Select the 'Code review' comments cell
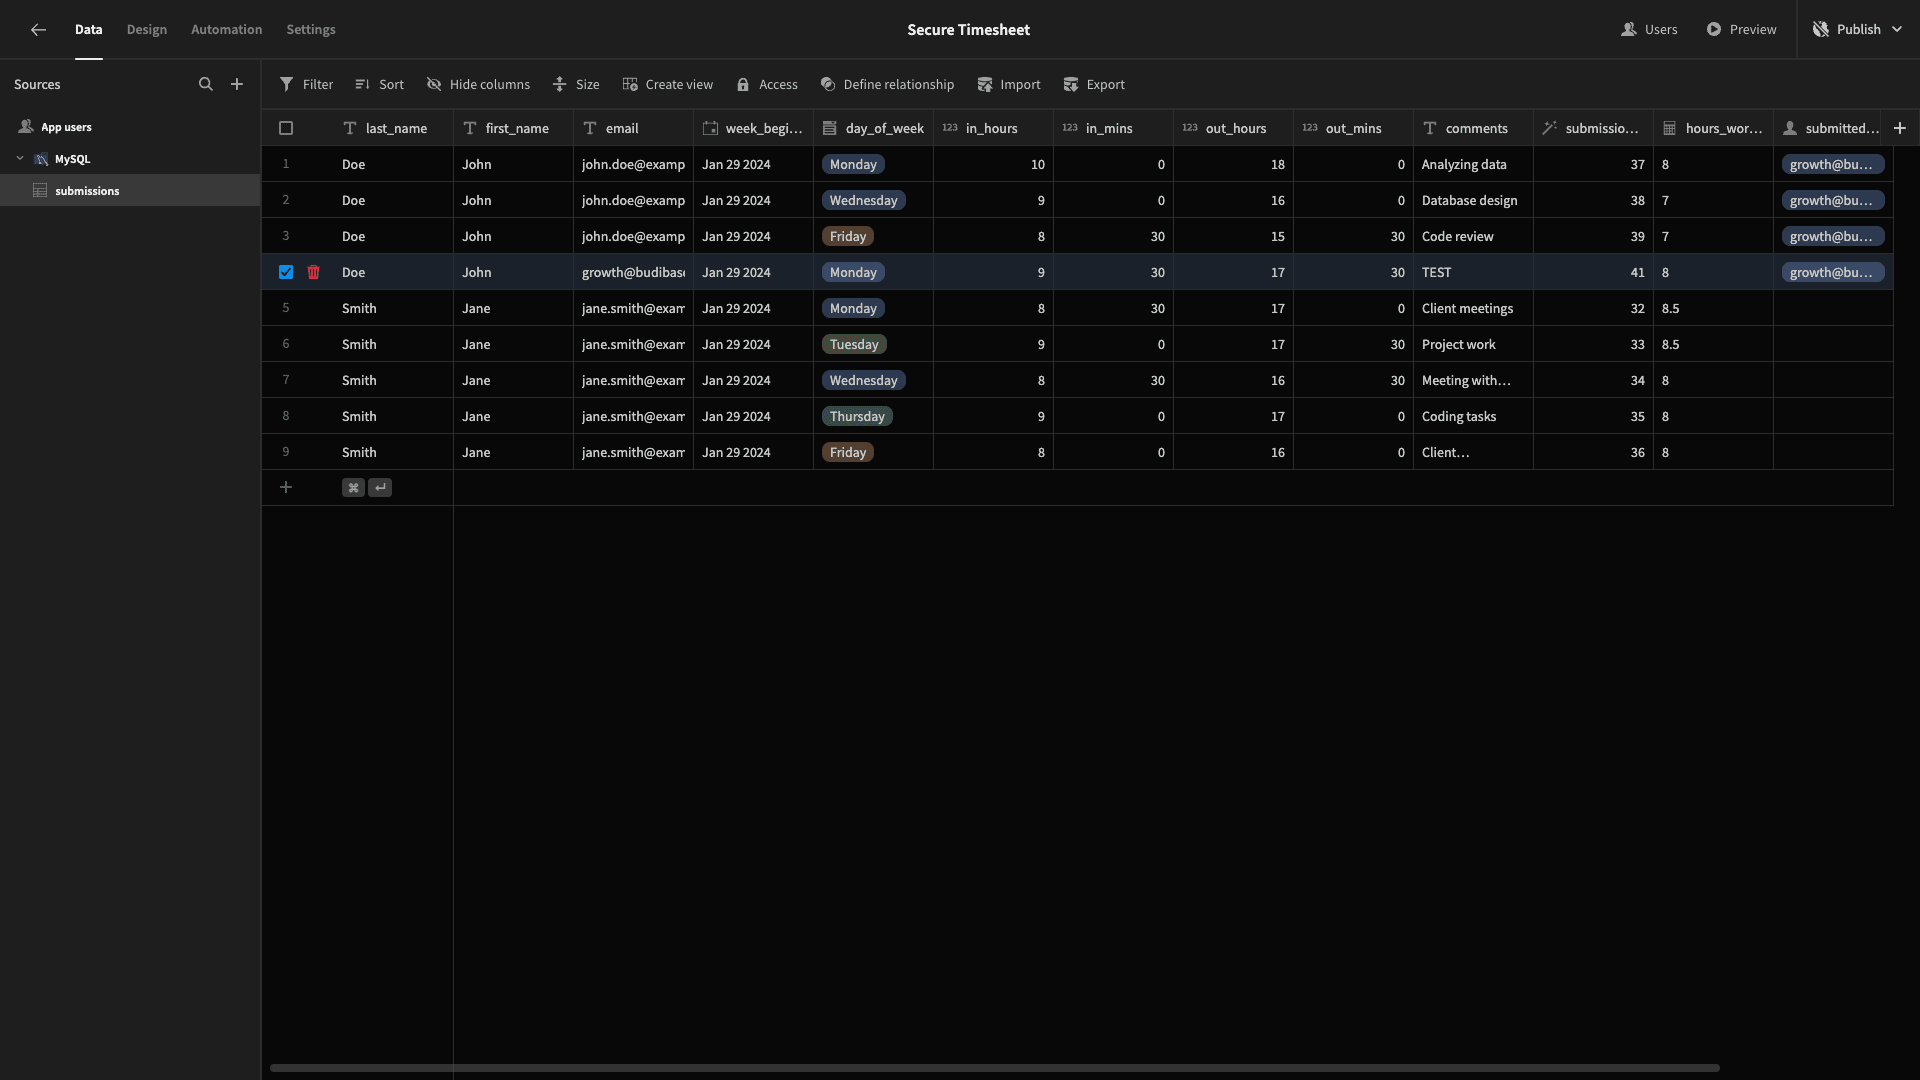The width and height of the screenshot is (1920, 1080). tap(1473, 236)
